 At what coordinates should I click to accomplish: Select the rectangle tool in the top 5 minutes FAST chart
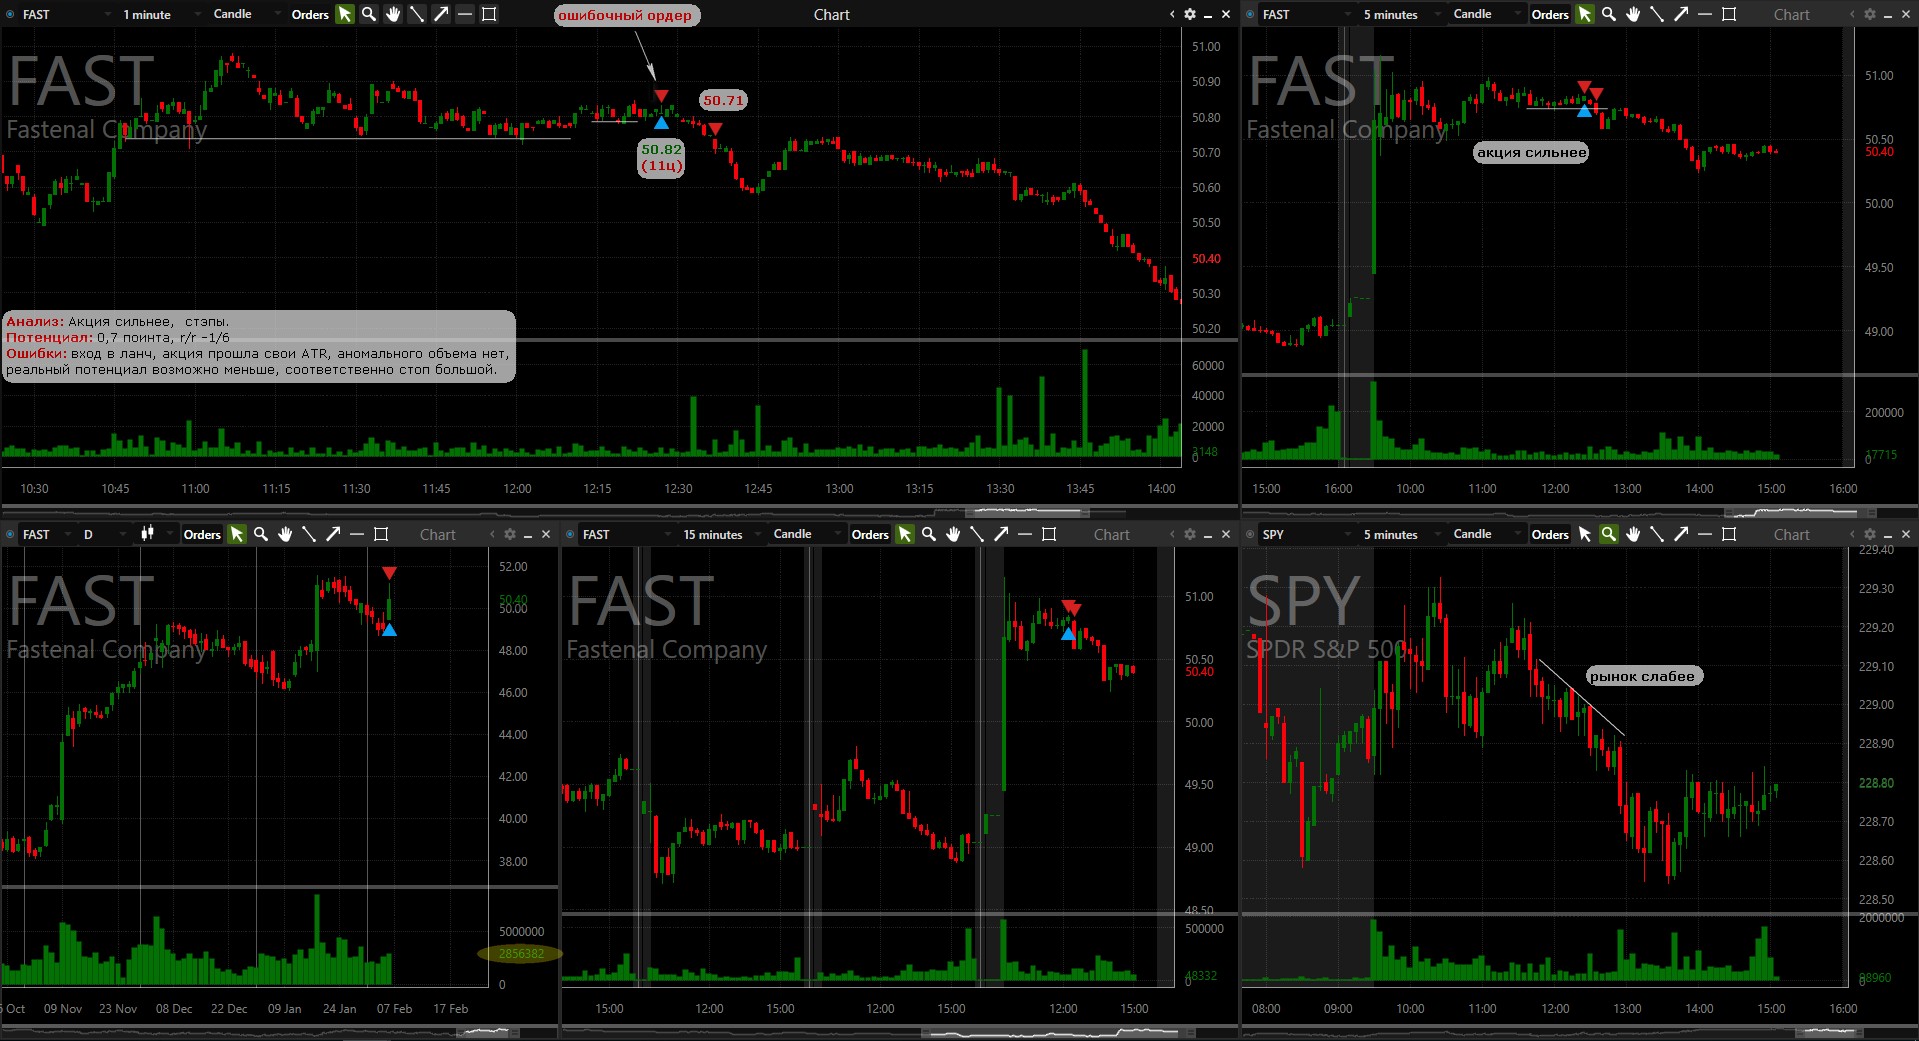[x=1729, y=14]
